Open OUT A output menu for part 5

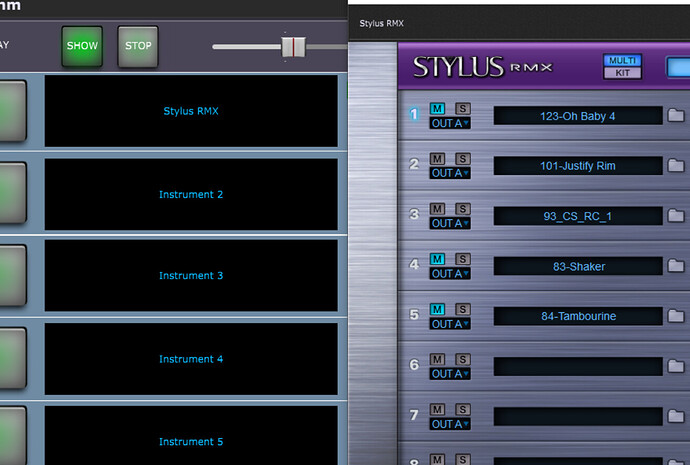point(450,324)
